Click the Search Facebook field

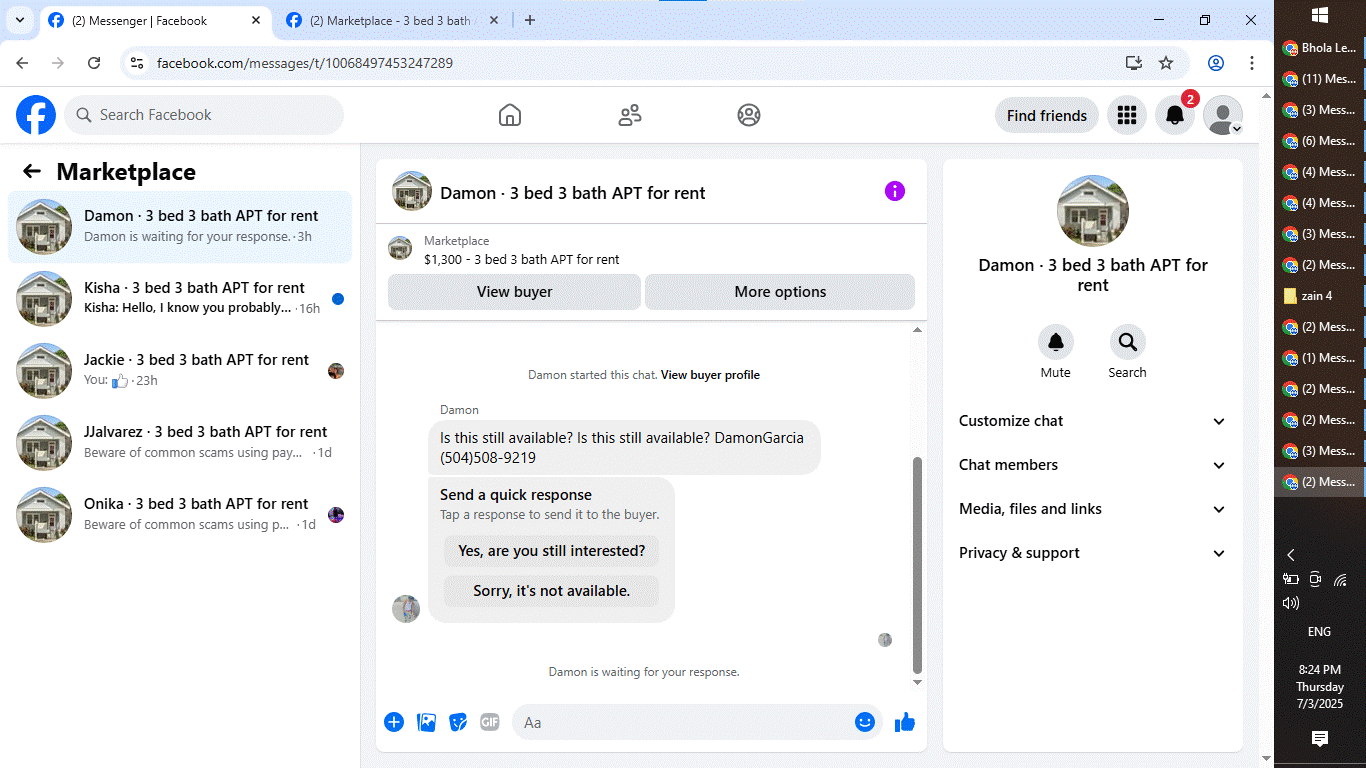pos(204,115)
